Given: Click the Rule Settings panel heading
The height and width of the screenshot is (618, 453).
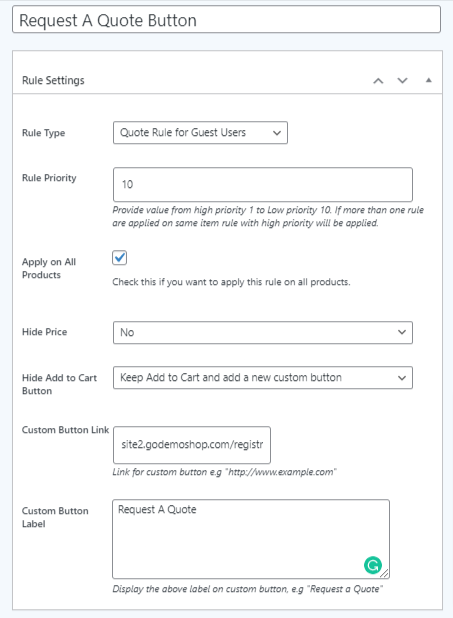Looking at the screenshot, I should pos(53,80).
